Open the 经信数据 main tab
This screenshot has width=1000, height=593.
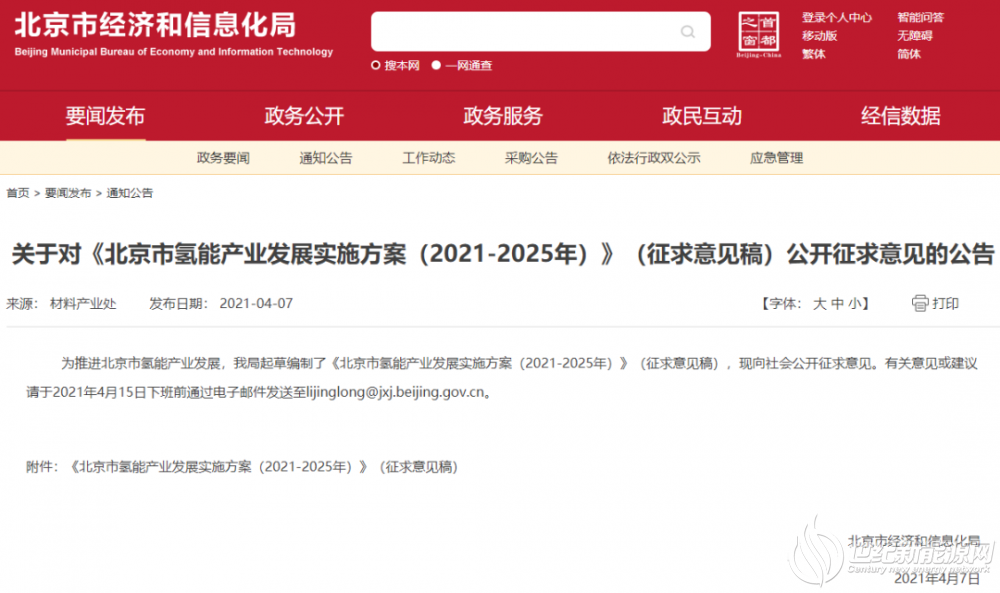pos(901,116)
